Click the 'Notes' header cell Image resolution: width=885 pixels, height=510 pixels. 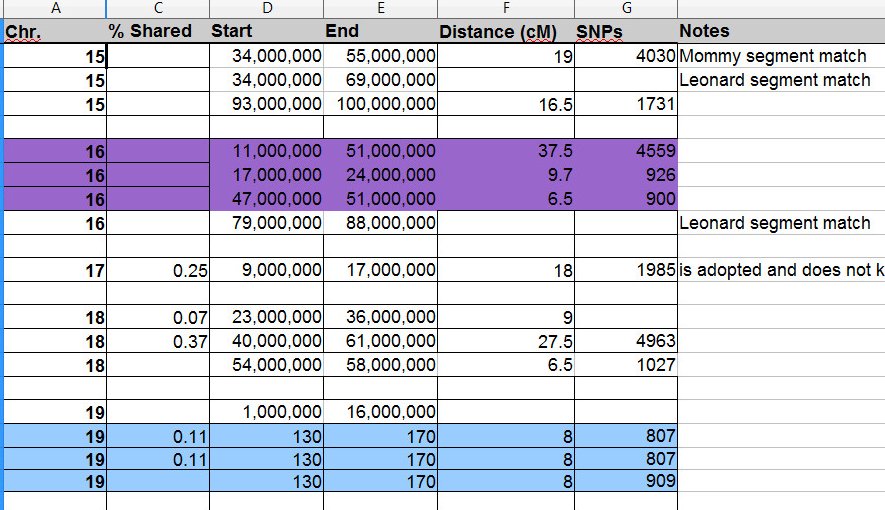781,31
